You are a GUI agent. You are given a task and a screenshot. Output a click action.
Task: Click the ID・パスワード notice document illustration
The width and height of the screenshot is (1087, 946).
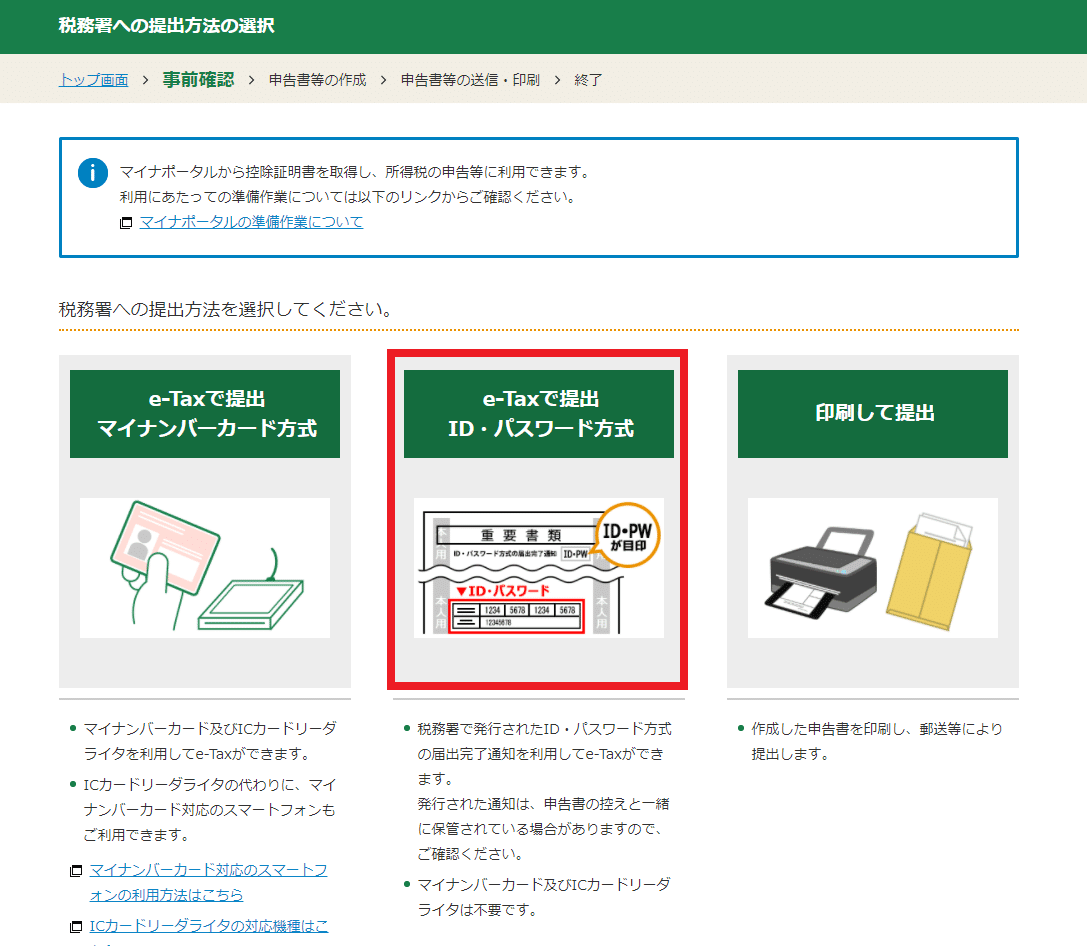(539, 568)
